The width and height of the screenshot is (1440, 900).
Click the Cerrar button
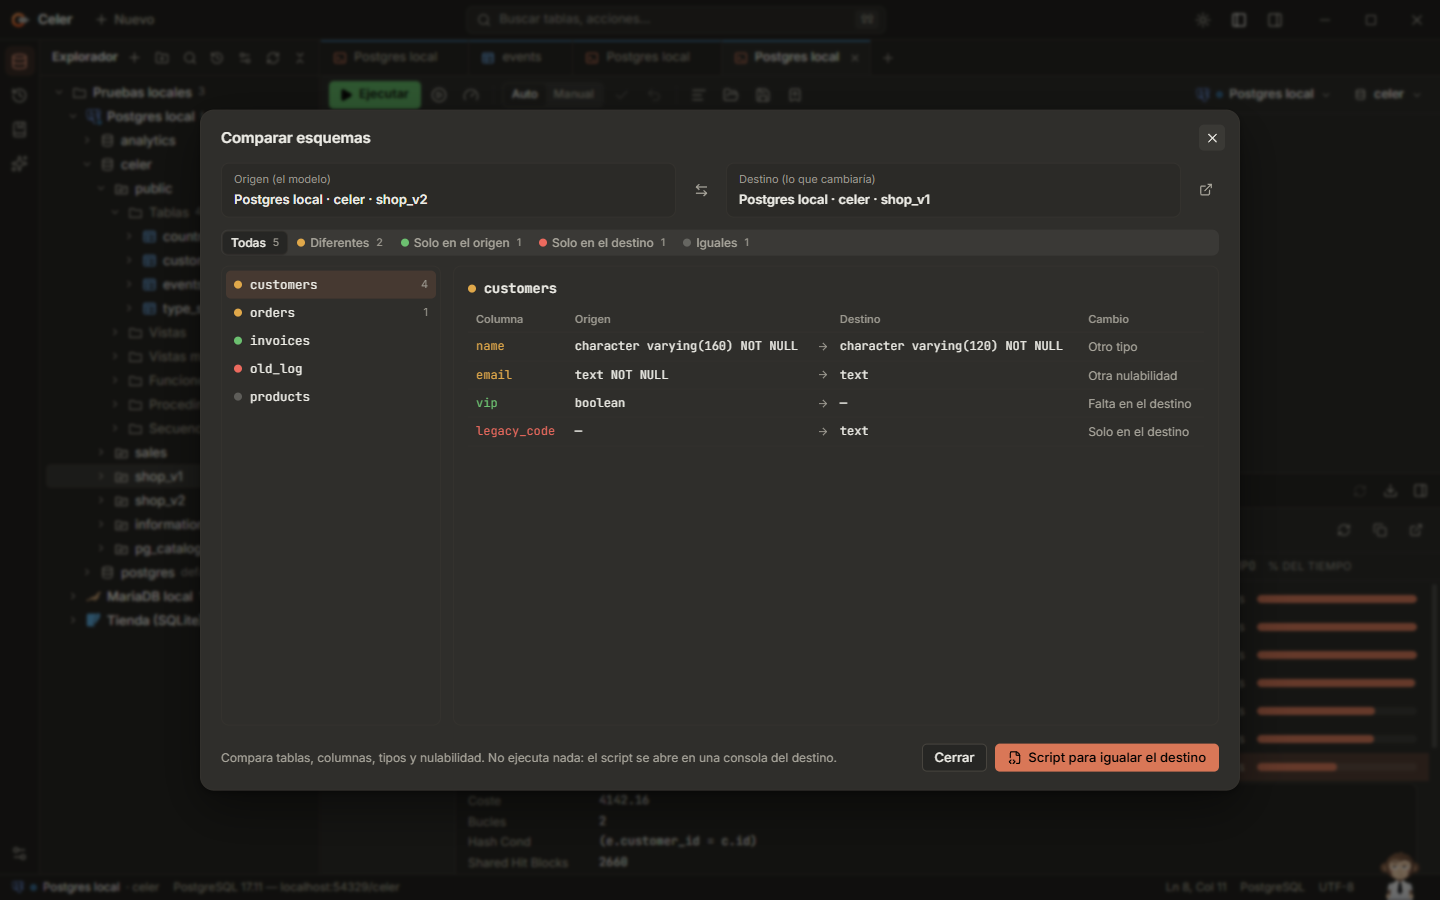pos(954,758)
